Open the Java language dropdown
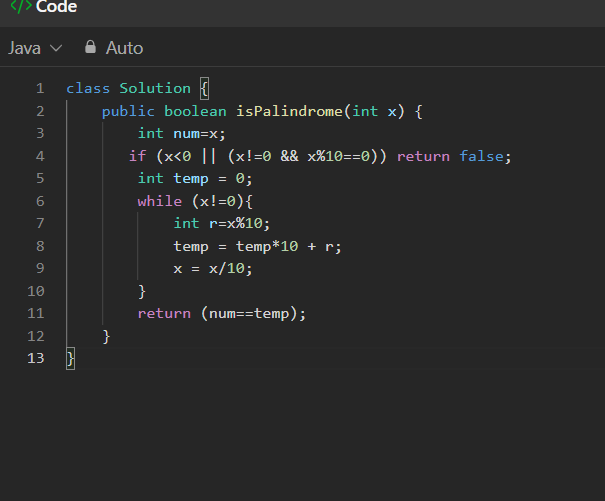The width and height of the screenshot is (605, 501). point(35,48)
